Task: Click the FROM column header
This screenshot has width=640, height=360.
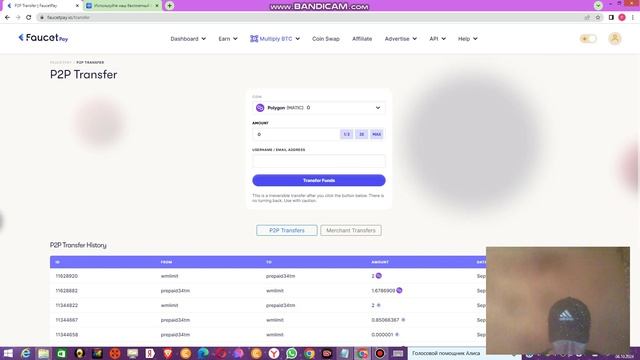Action: [166, 262]
